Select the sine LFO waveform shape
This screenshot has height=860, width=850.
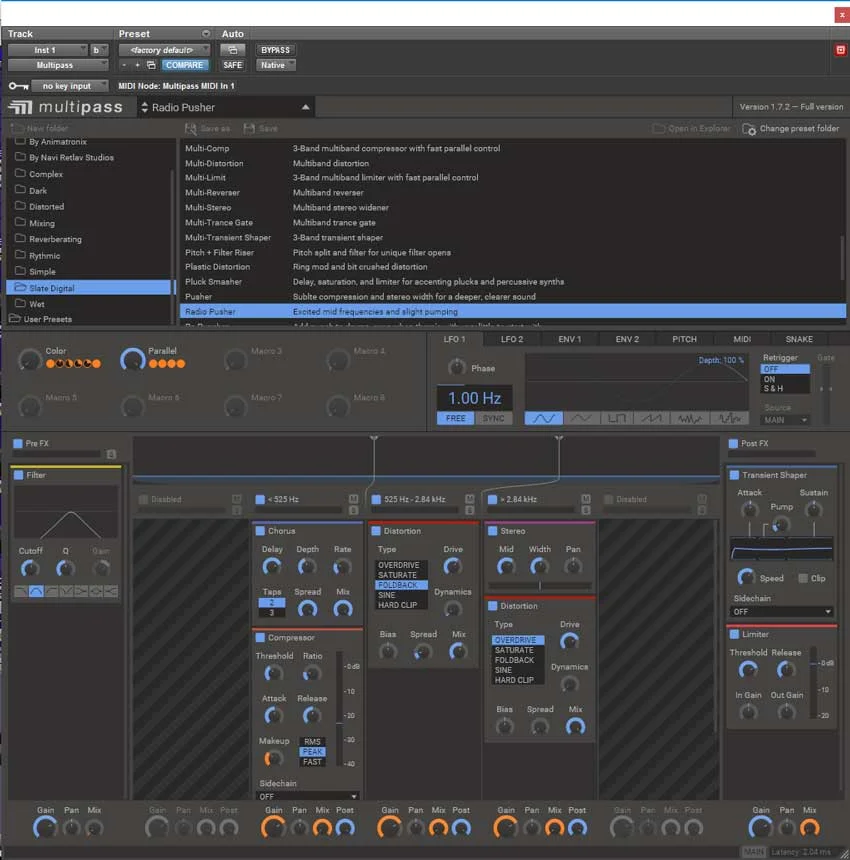(x=543, y=418)
